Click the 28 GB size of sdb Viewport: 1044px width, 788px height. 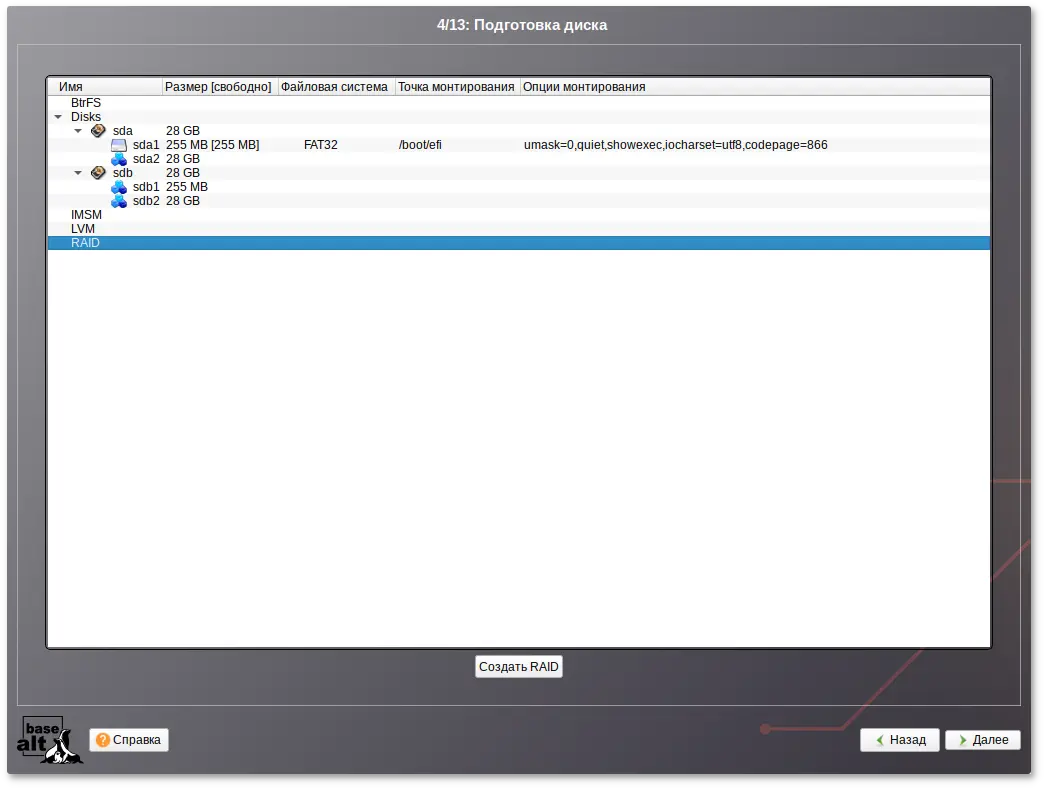pyautogui.click(x=182, y=173)
